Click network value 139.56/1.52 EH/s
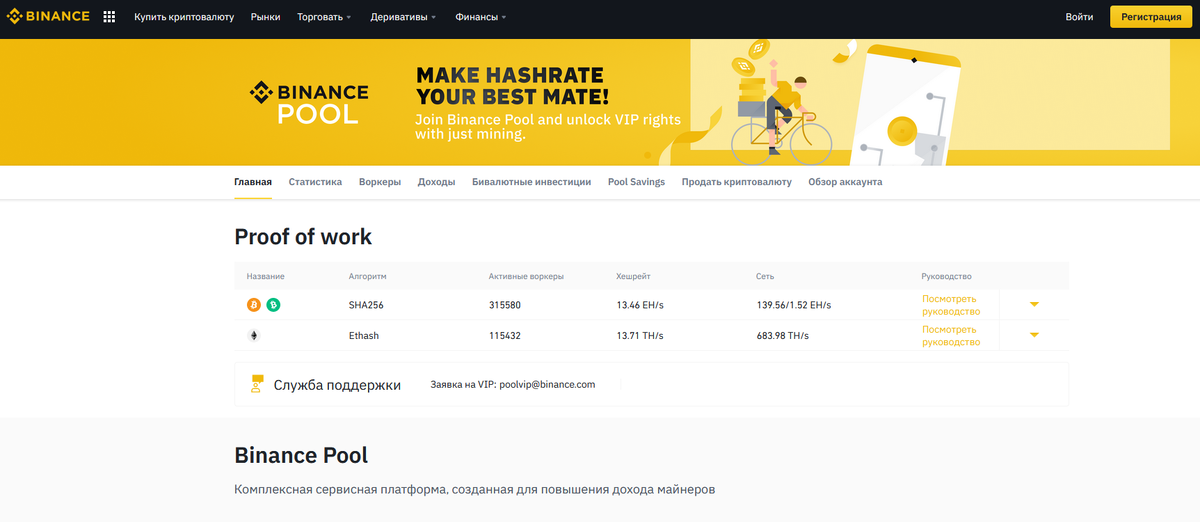This screenshot has height=522, width=1200. (x=794, y=305)
